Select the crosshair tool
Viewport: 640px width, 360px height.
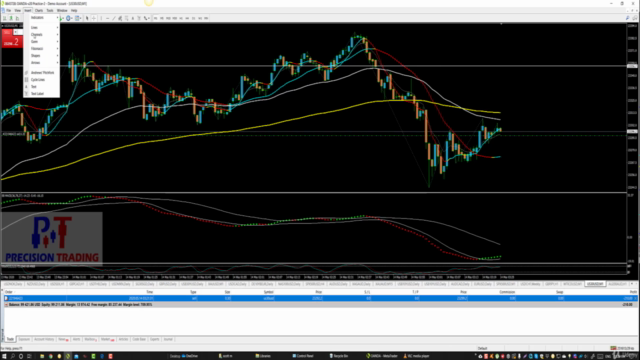pos(93,18)
